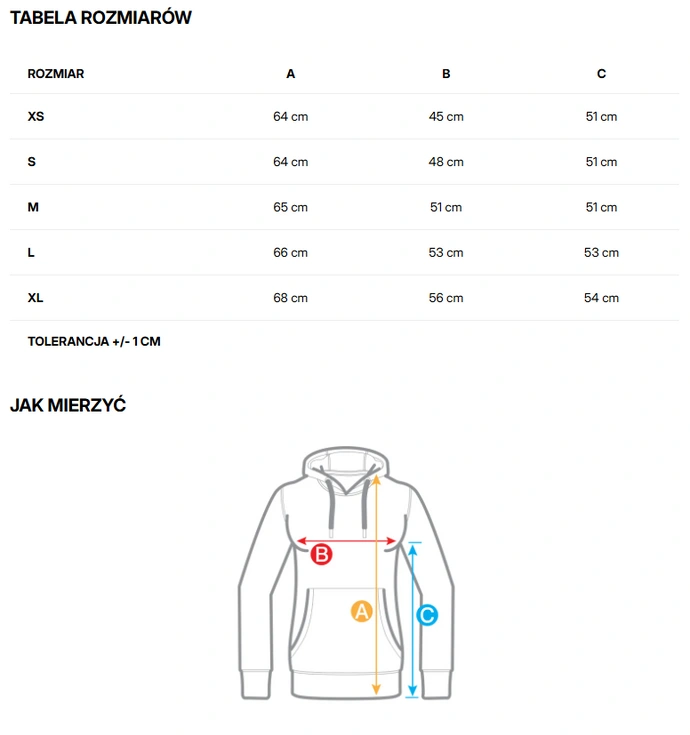Select the XL size row label

35,298
